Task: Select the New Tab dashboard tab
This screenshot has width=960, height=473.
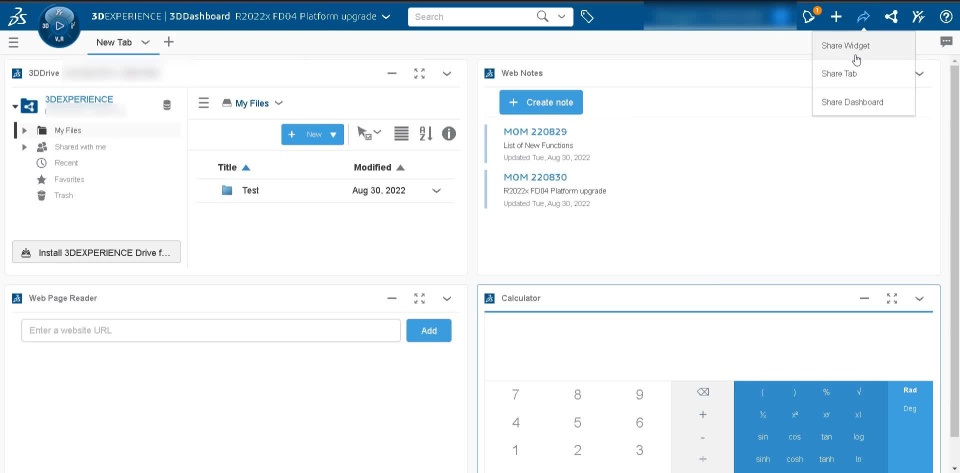Action: pos(114,42)
